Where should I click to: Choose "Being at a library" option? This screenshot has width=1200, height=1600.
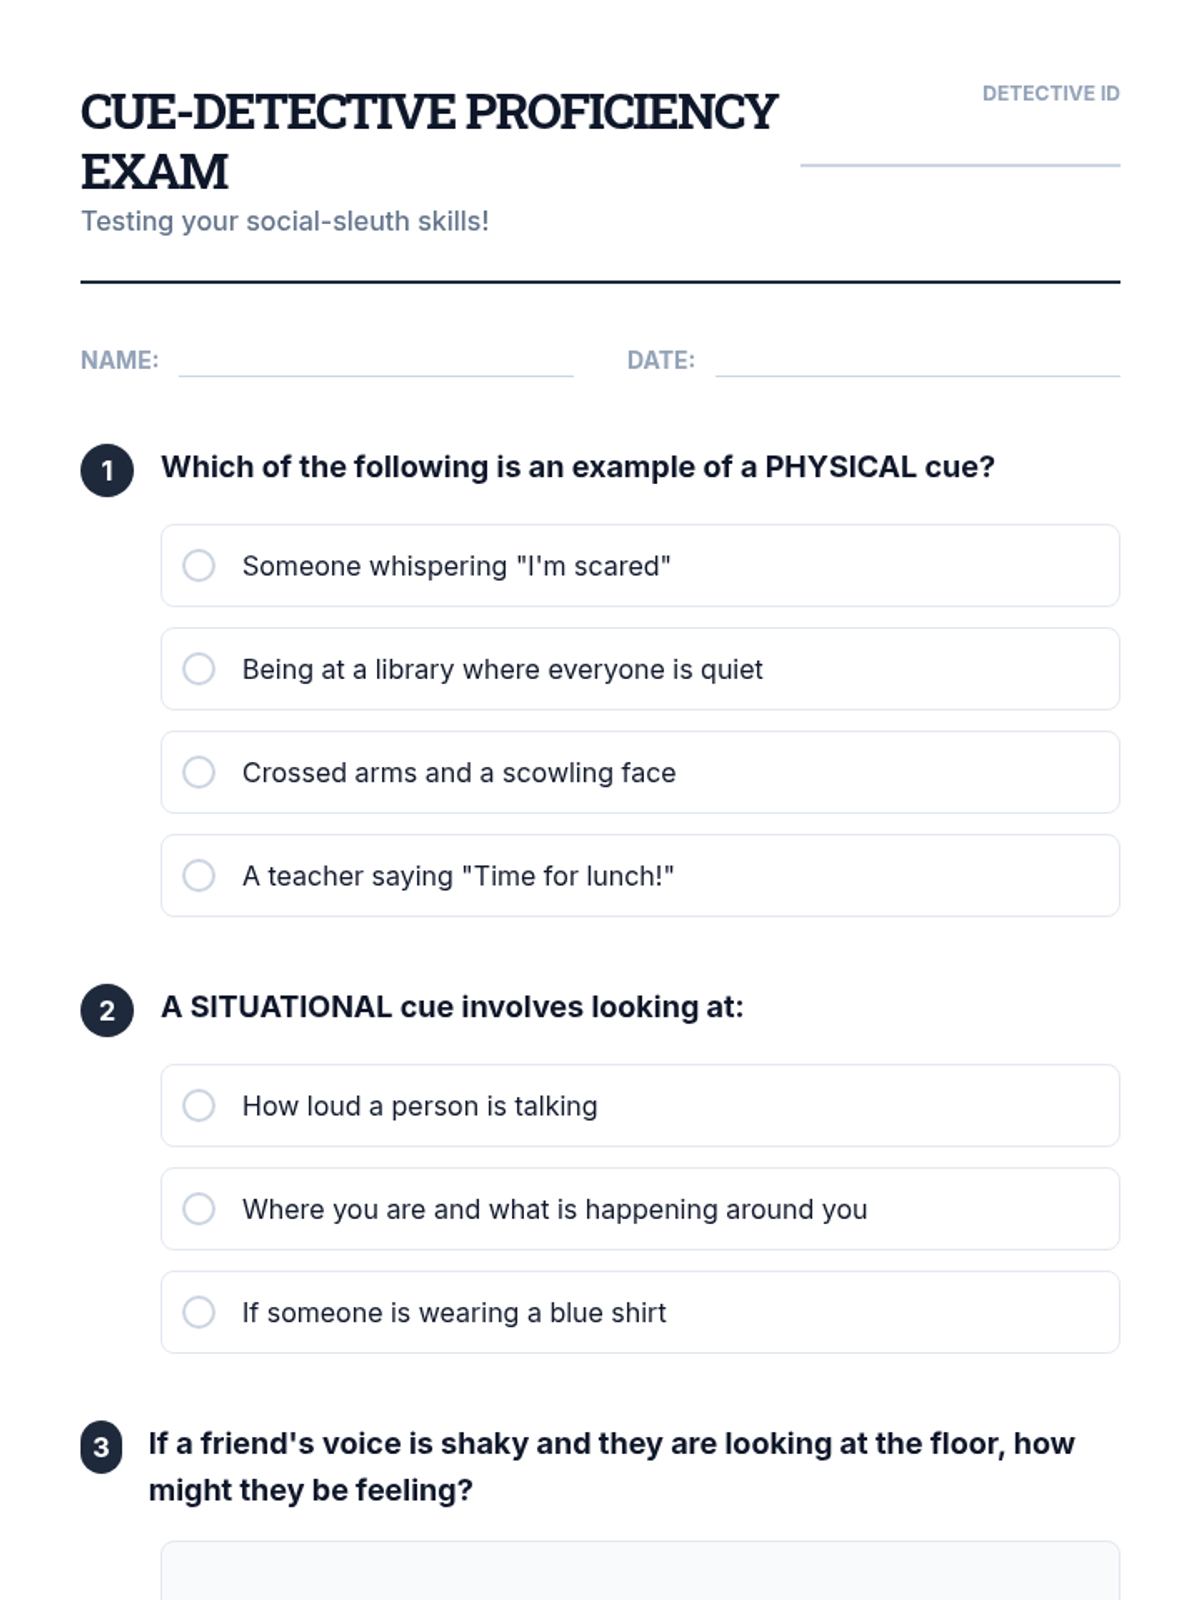pos(199,669)
